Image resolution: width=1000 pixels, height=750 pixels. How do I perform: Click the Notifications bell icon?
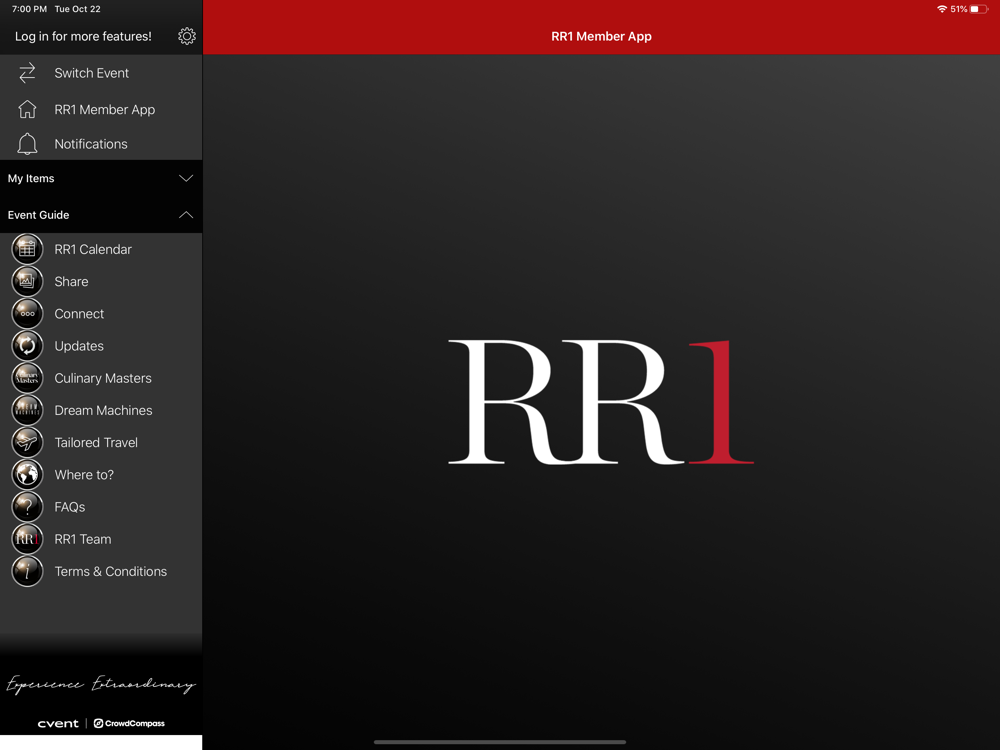(x=27, y=144)
